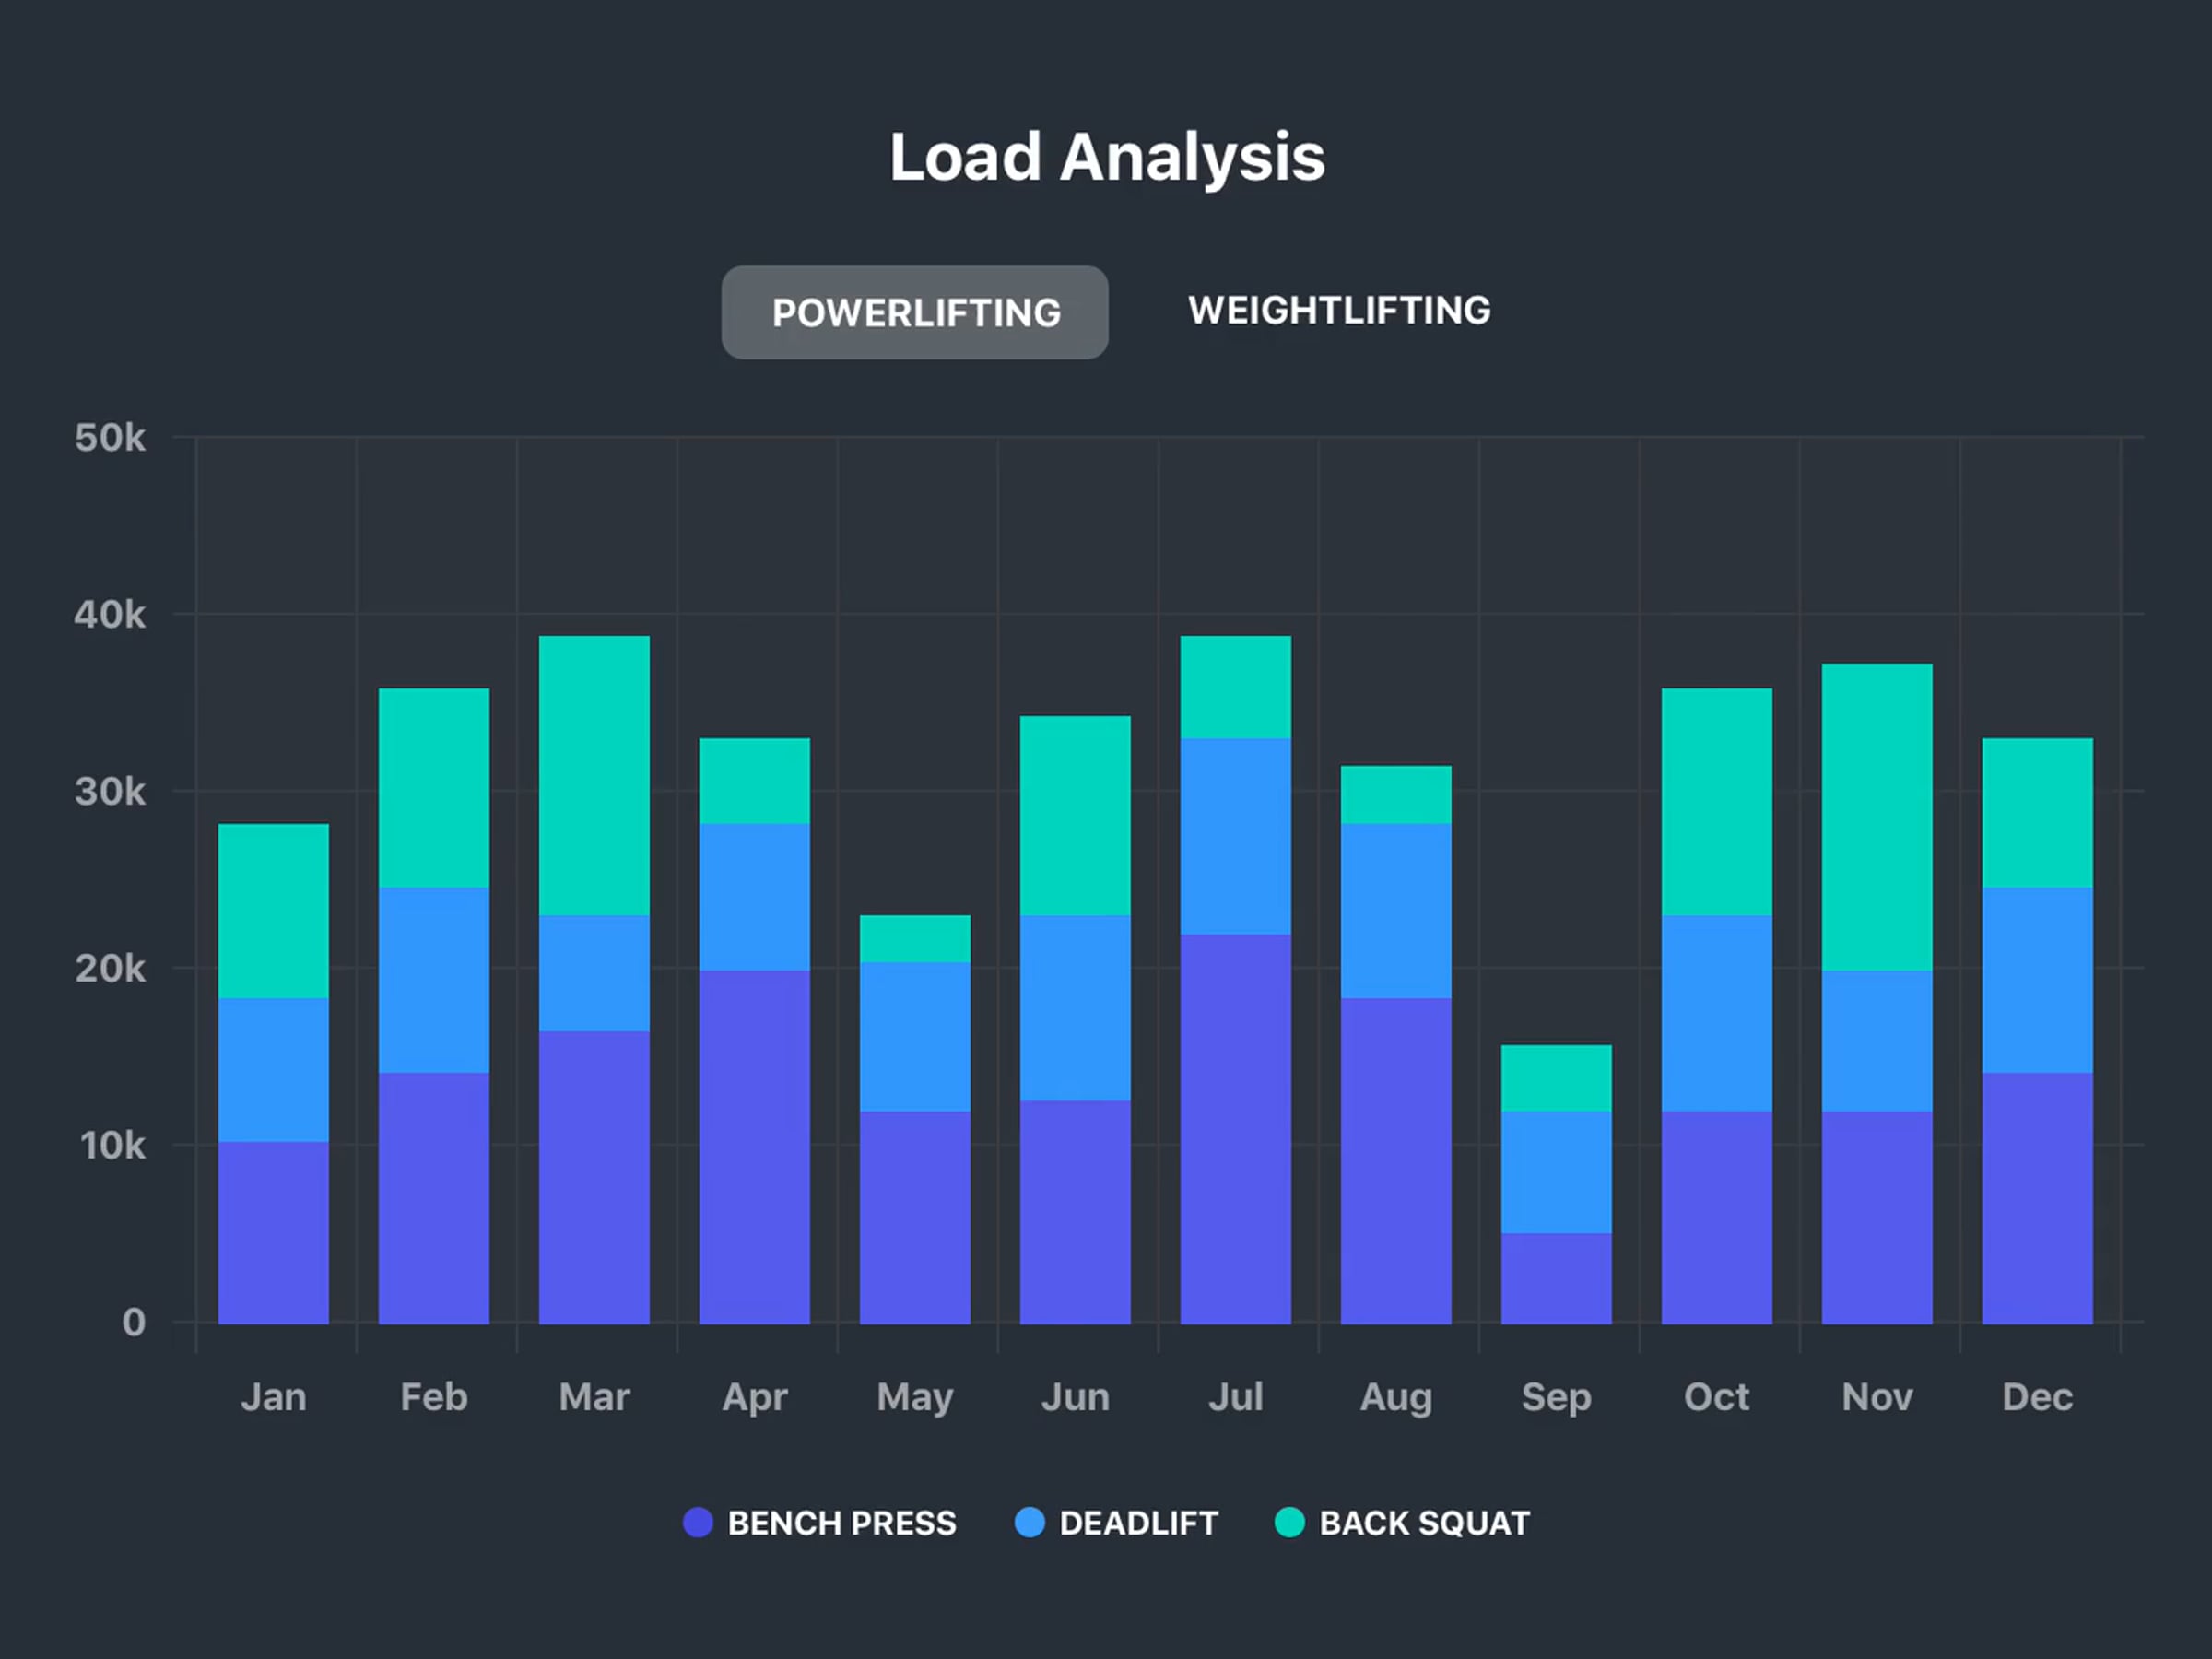Click the 40k y-axis label
This screenshot has width=2212, height=1659.
click(x=110, y=614)
